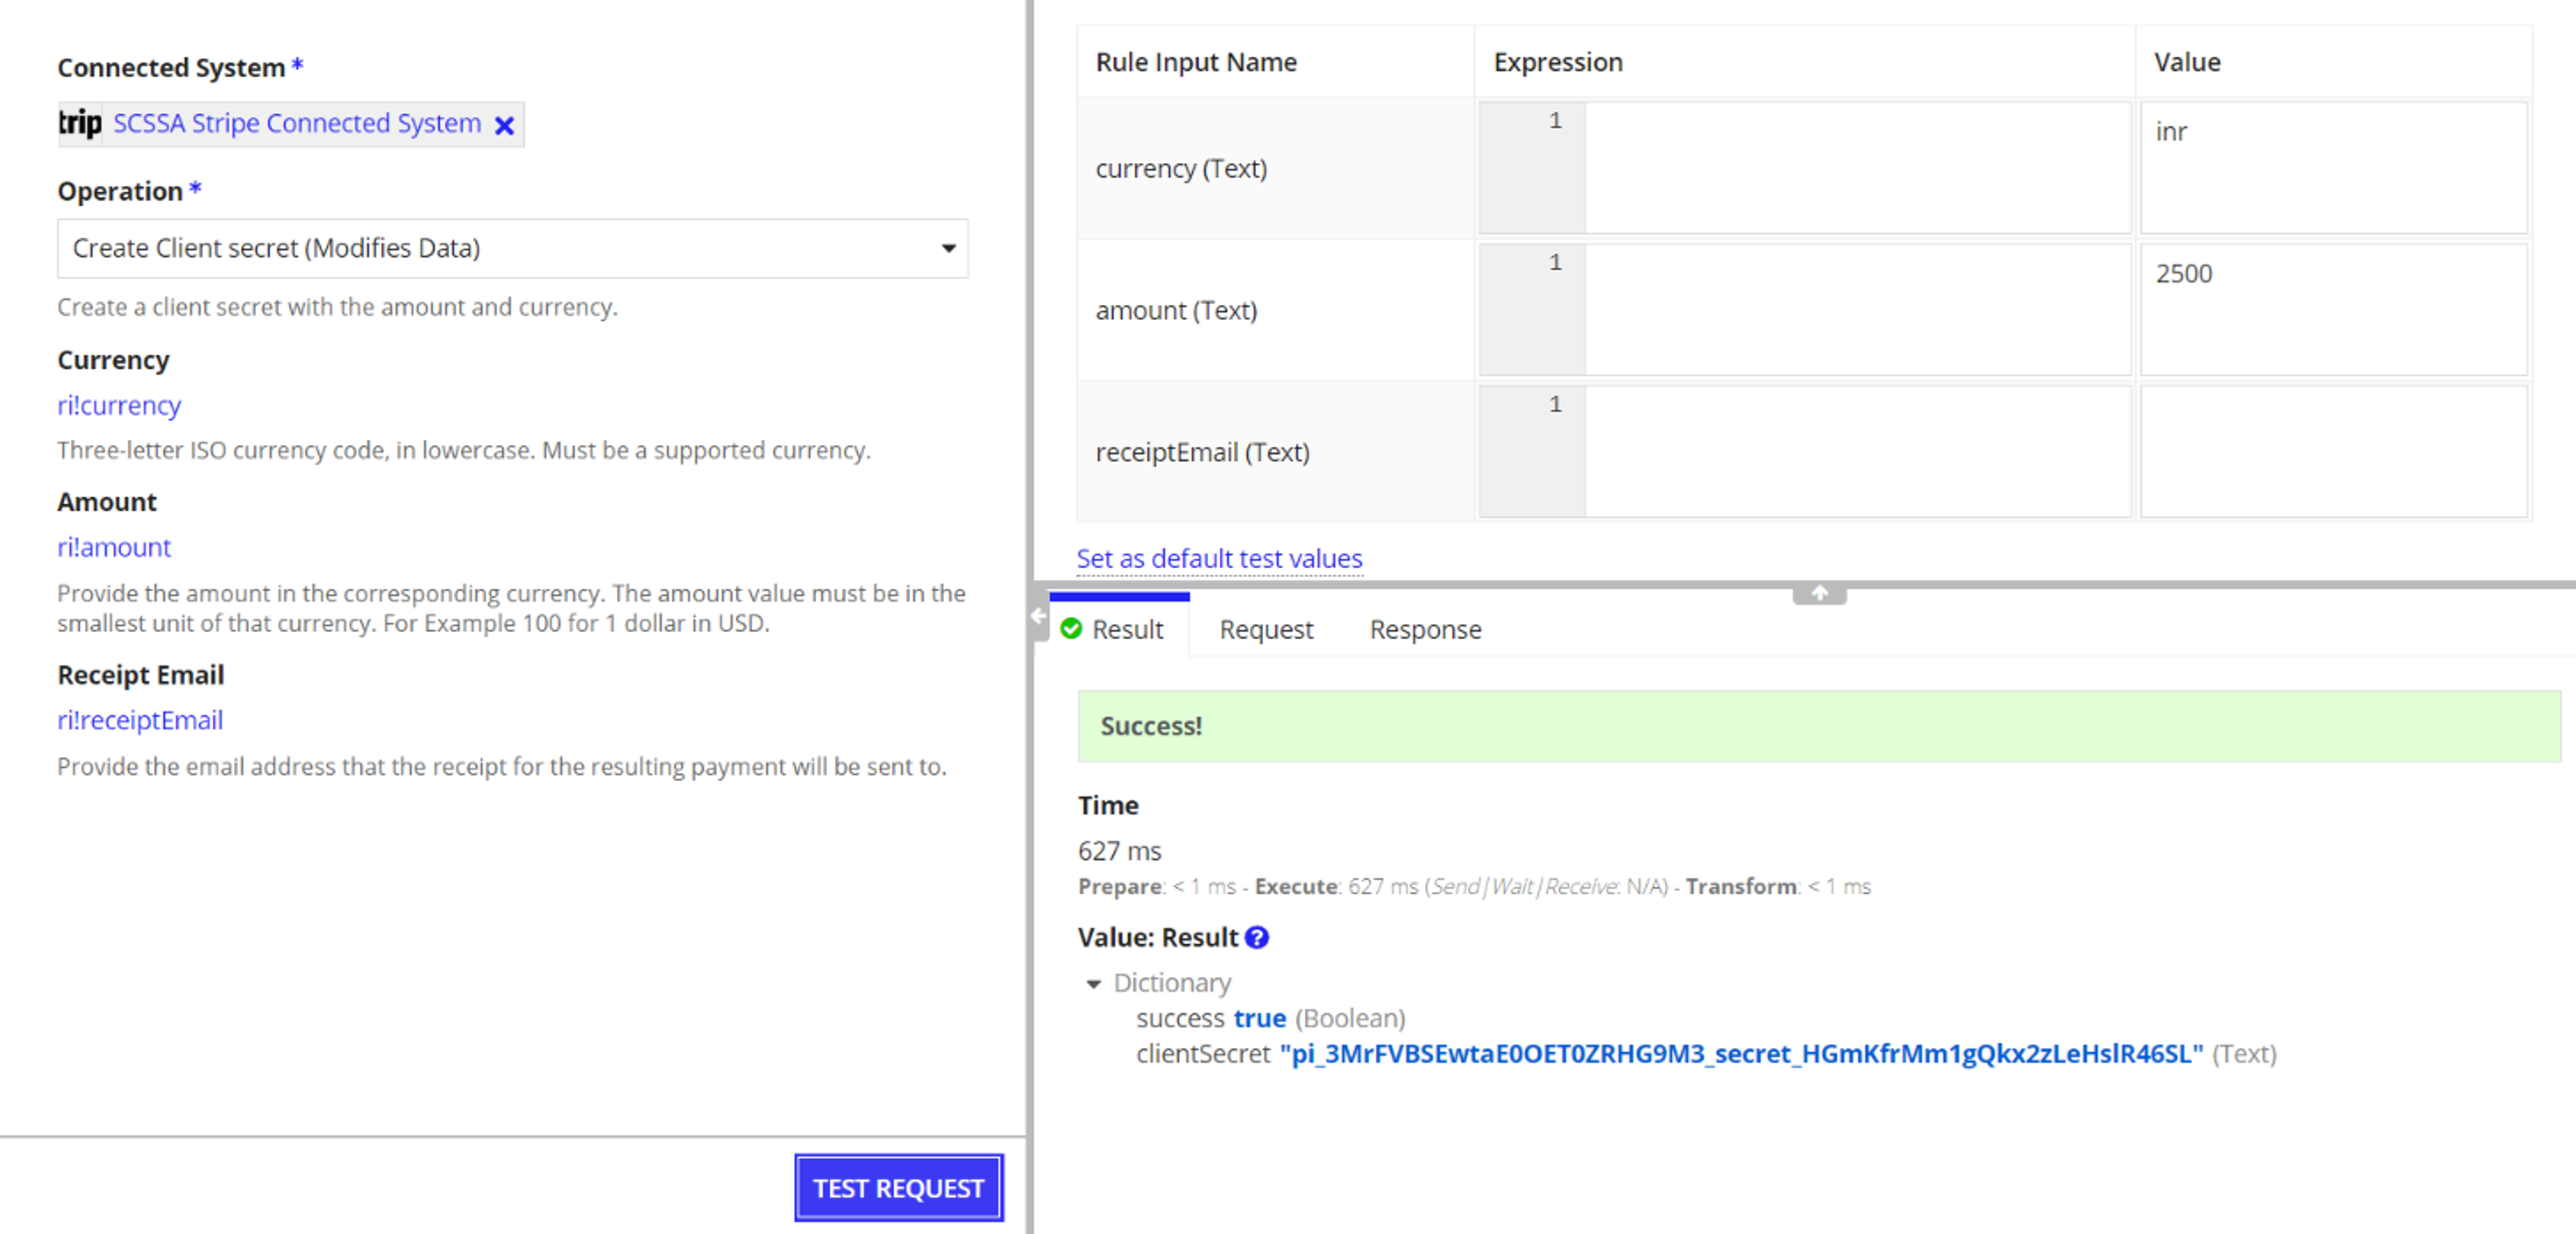
Task: Click the amount value field containing 2500
Action: [x=2333, y=310]
